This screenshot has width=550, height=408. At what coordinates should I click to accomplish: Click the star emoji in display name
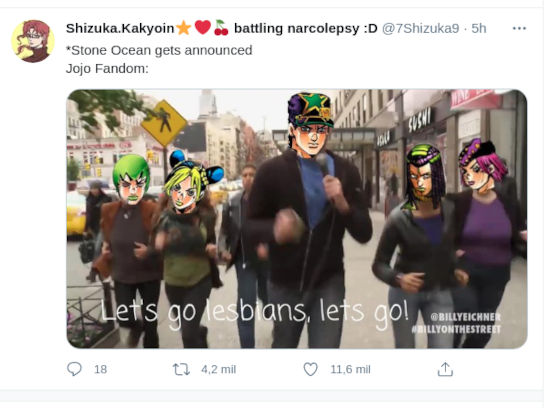183,28
